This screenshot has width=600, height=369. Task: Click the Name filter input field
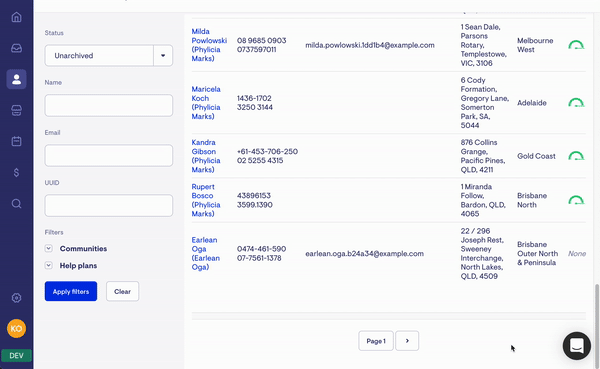109,105
